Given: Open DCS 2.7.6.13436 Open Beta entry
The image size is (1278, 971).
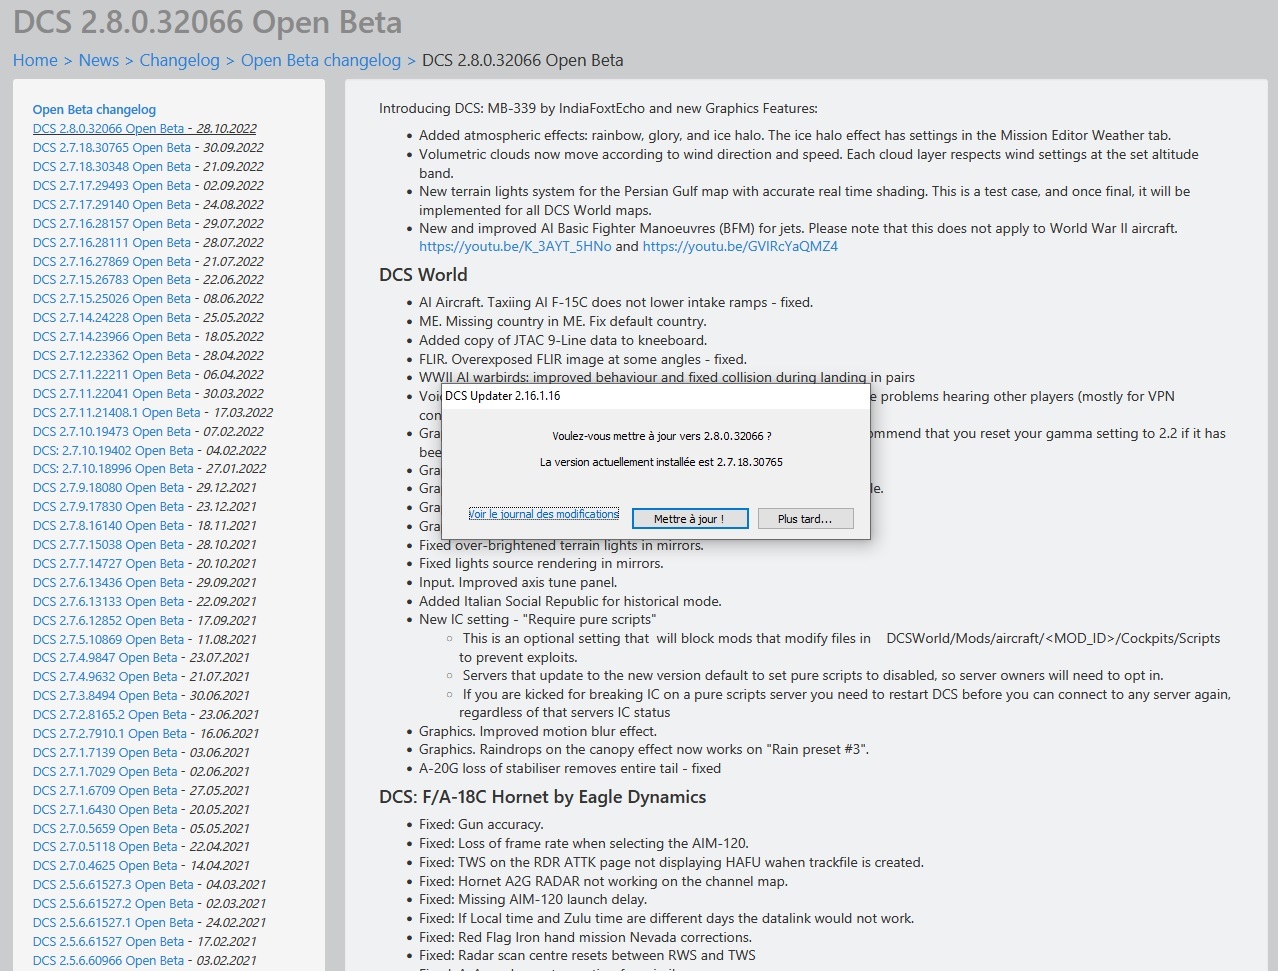Looking at the screenshot, I should [x=108, y=582].
